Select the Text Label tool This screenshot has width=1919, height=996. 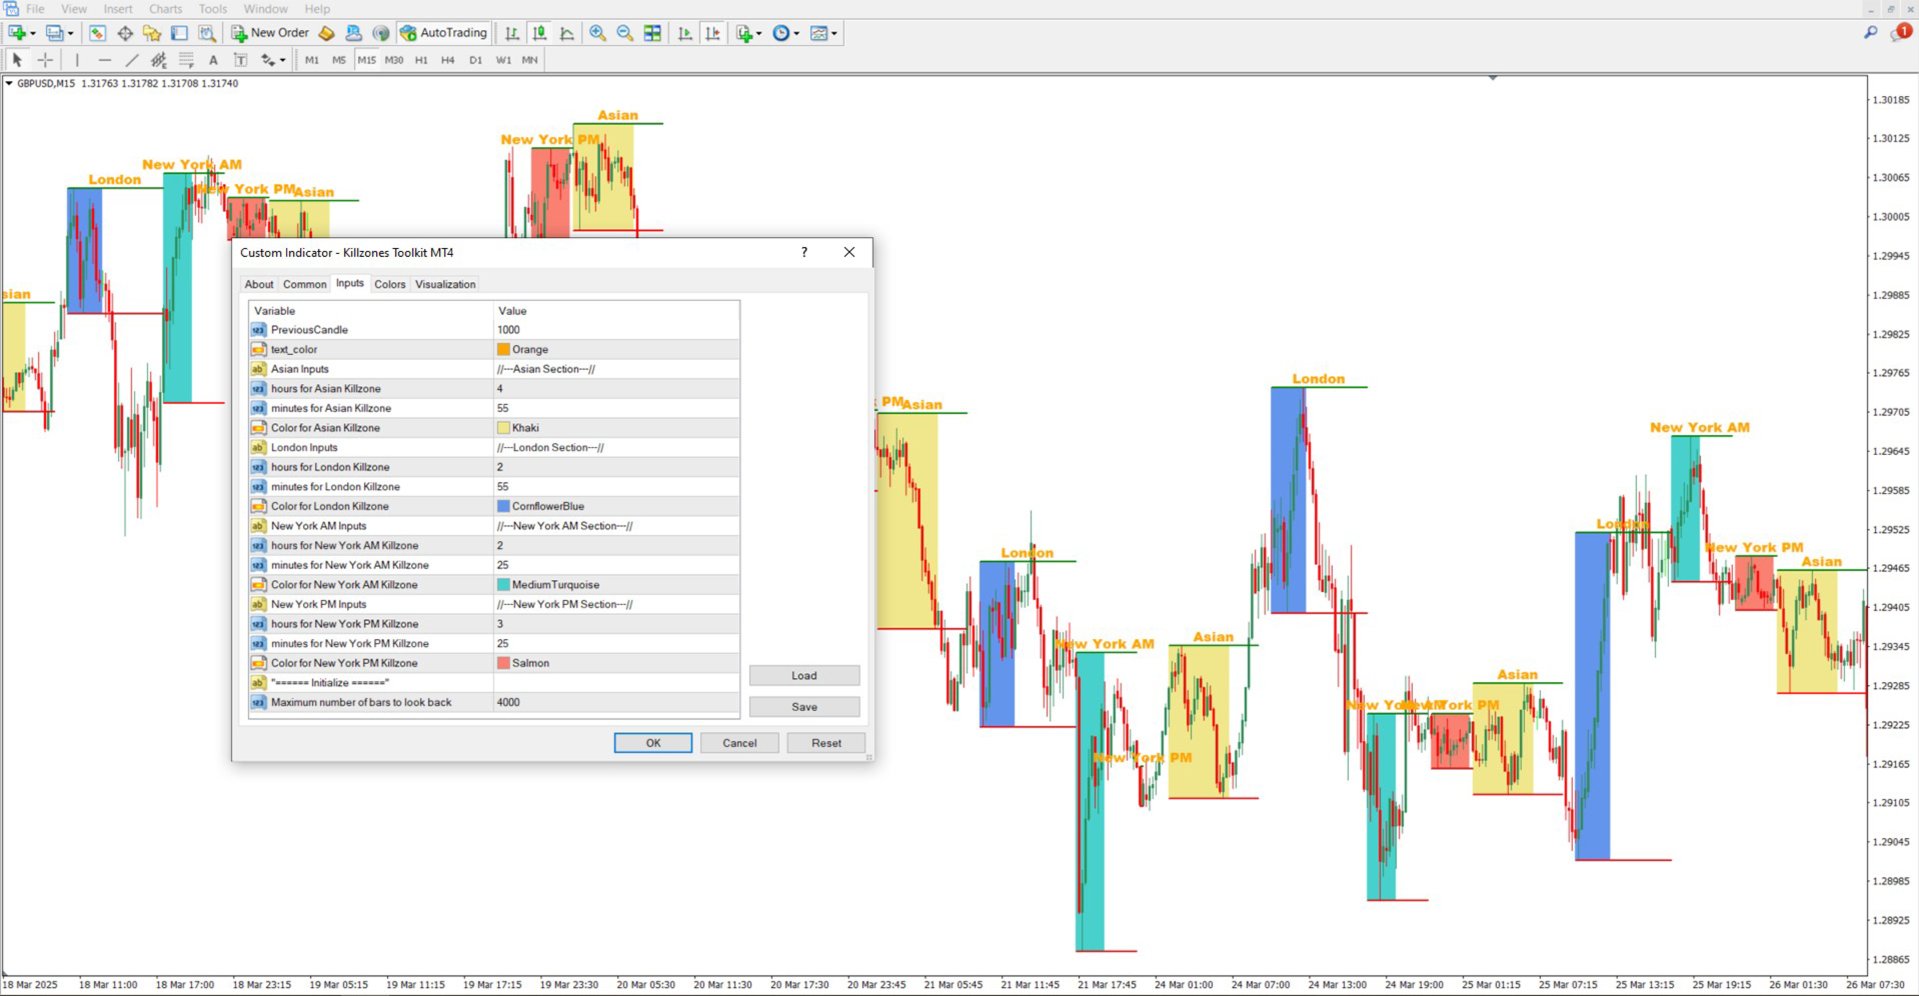[x=240, y=60]
